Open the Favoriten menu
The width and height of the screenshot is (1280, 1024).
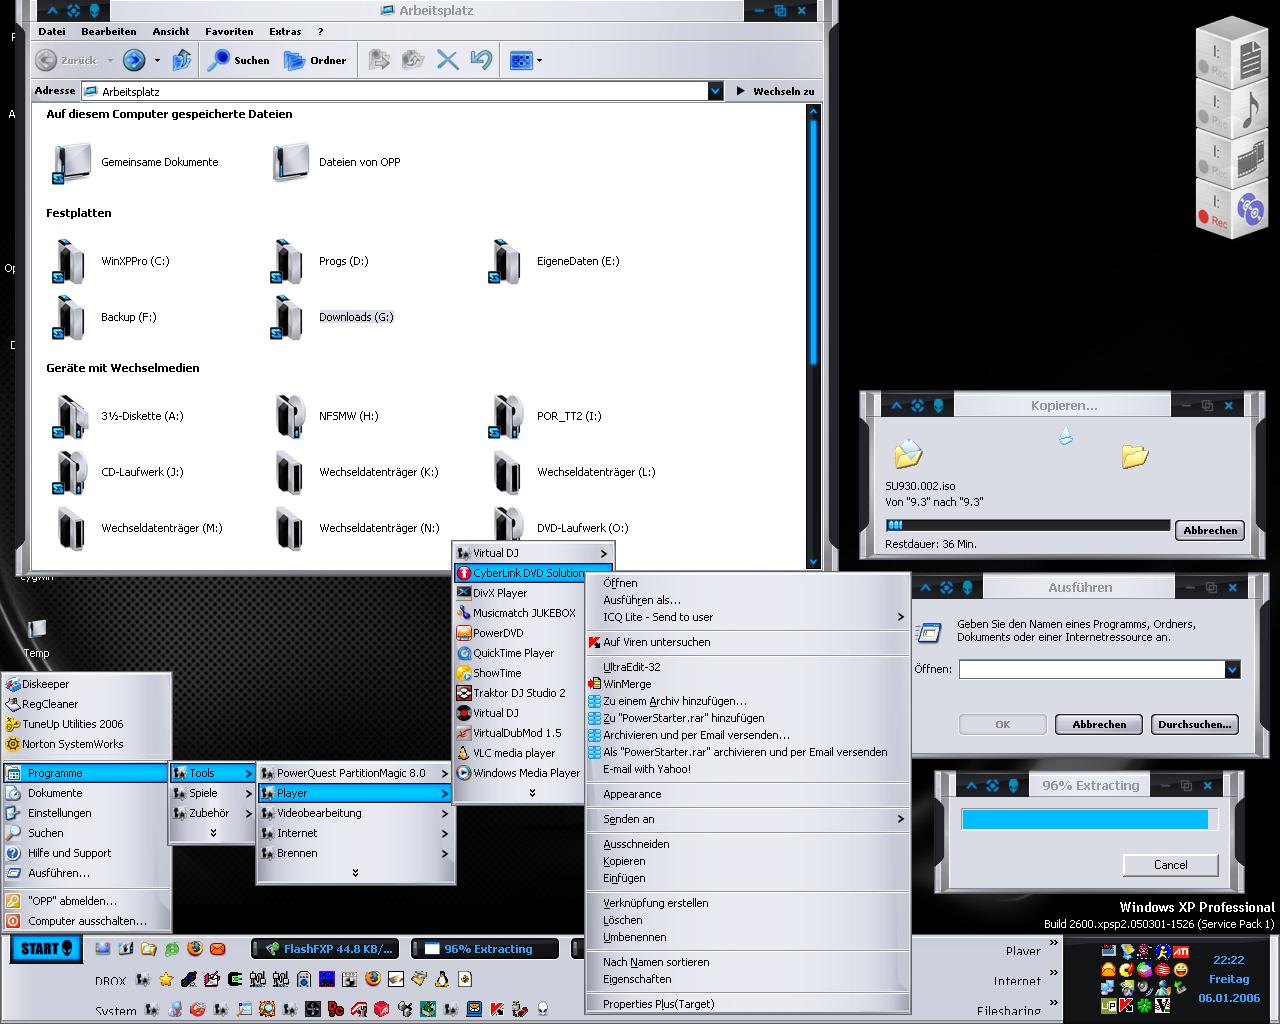(x=229, y=32)
